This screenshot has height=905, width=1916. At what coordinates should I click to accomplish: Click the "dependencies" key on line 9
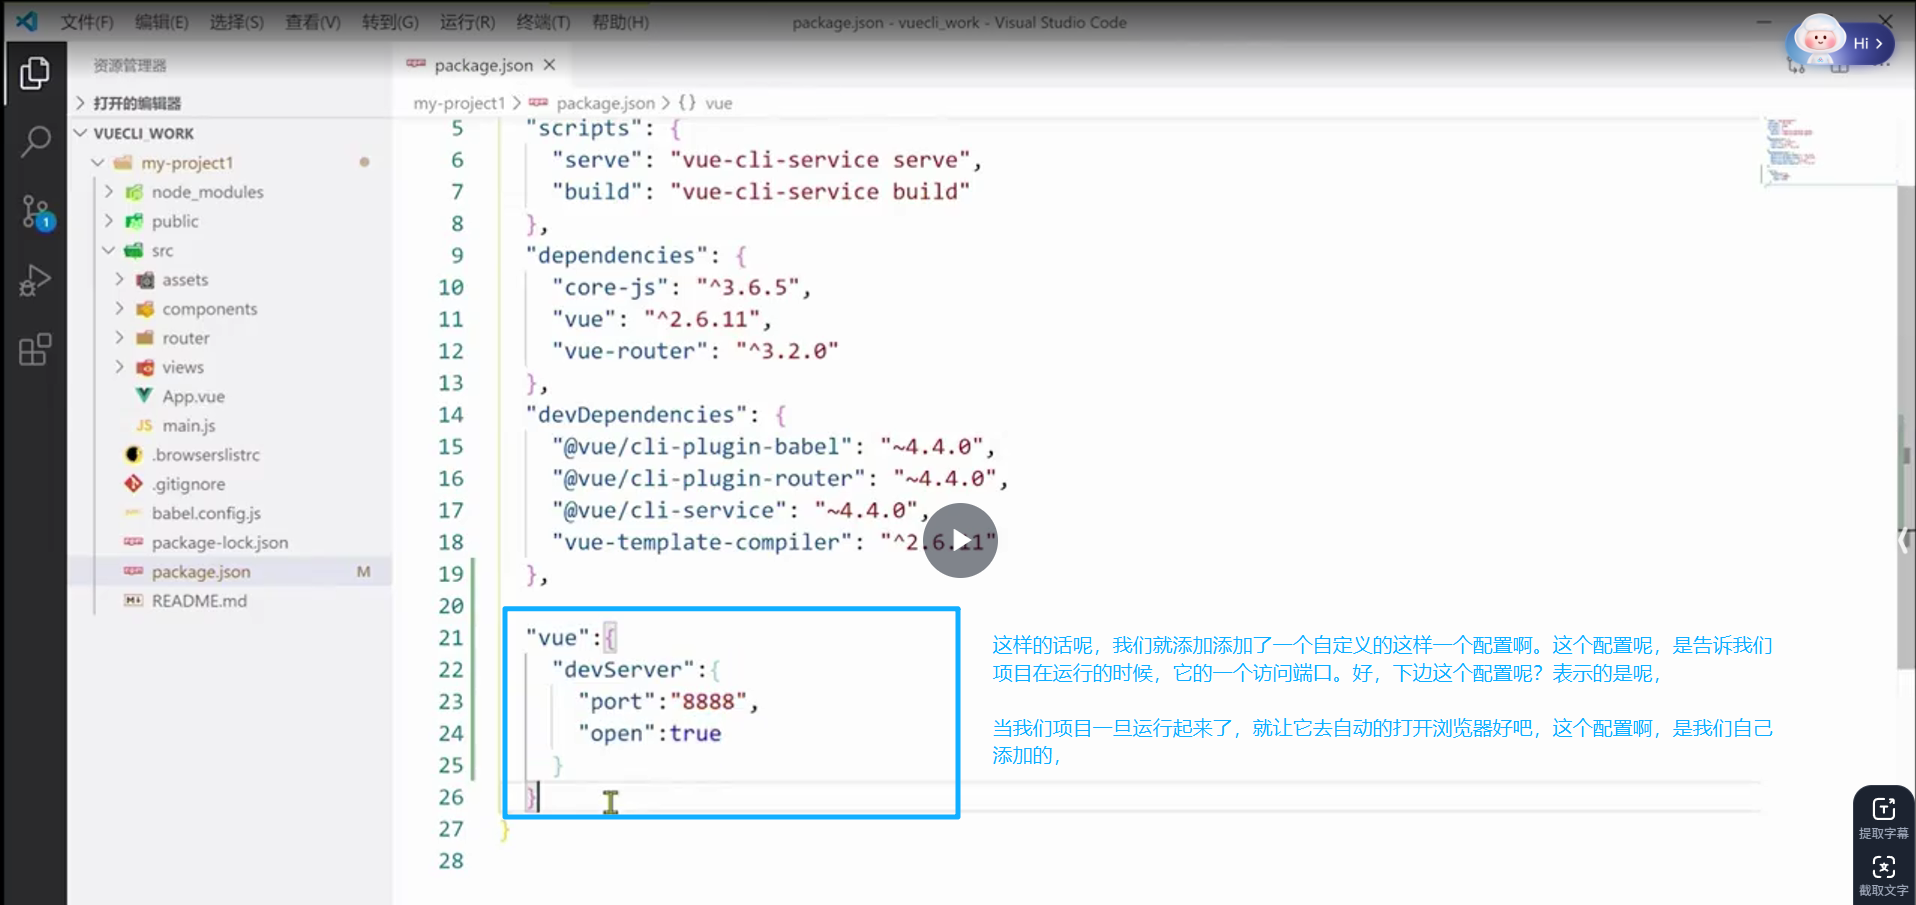[616, 256]
